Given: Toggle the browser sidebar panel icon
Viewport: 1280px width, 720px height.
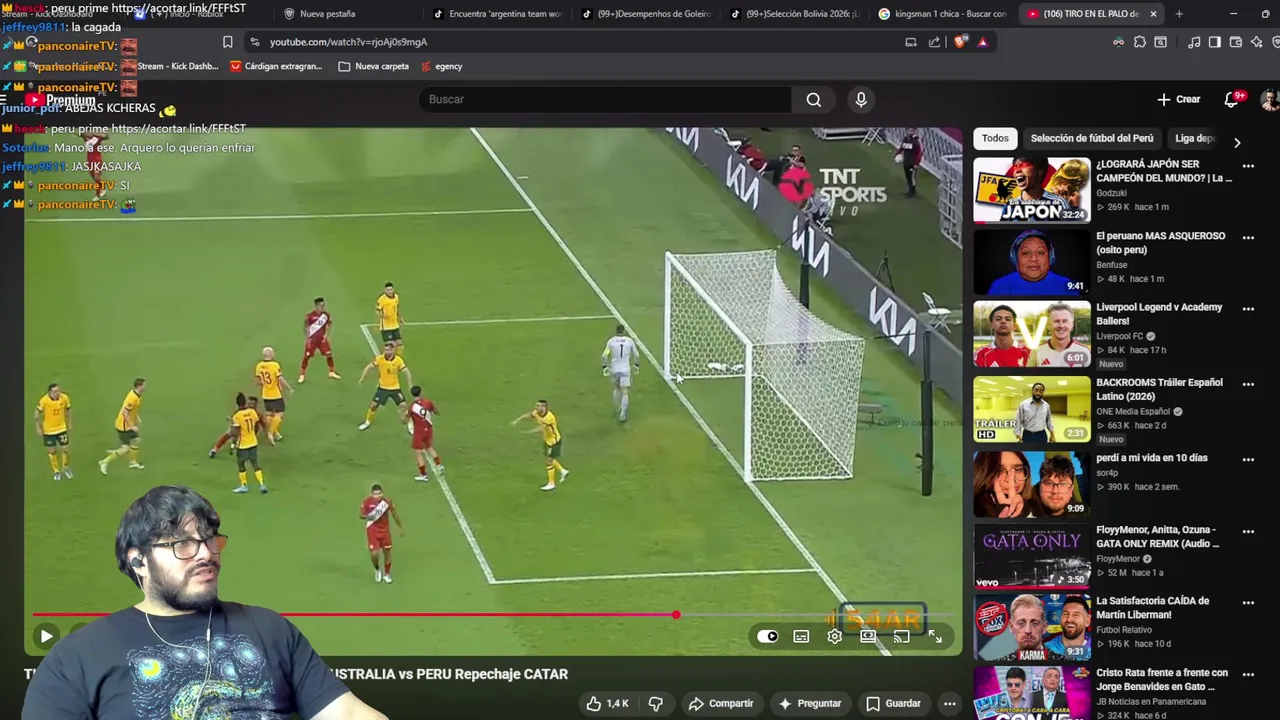Looking at the screenshot, I should [x=1214, y=42].
